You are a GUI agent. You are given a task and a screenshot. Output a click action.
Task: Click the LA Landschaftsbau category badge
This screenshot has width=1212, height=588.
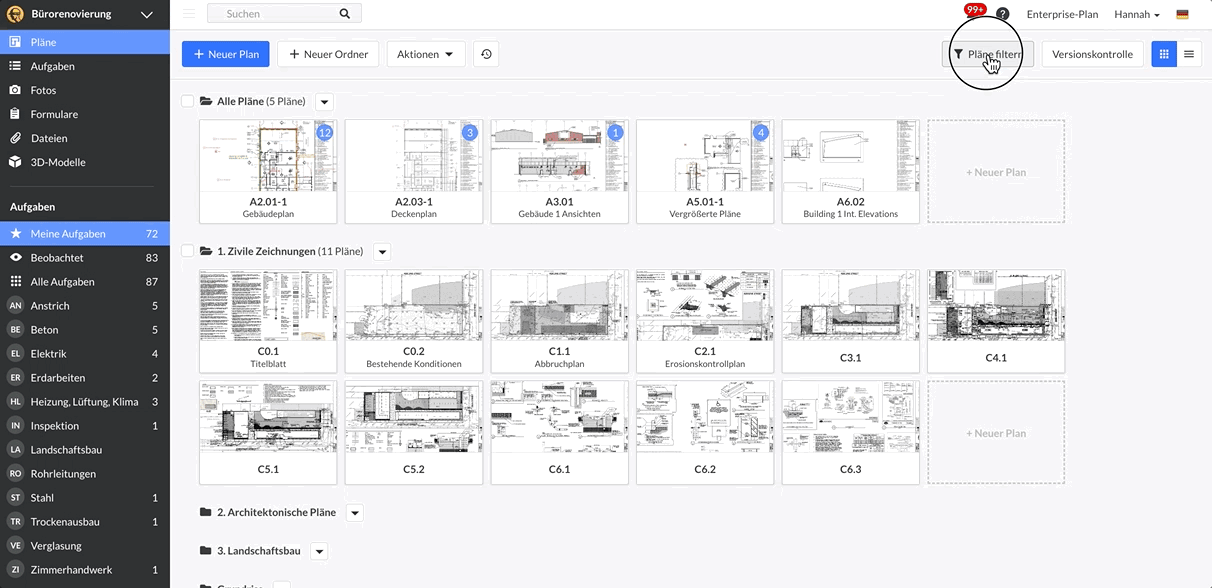click(15, 450)
